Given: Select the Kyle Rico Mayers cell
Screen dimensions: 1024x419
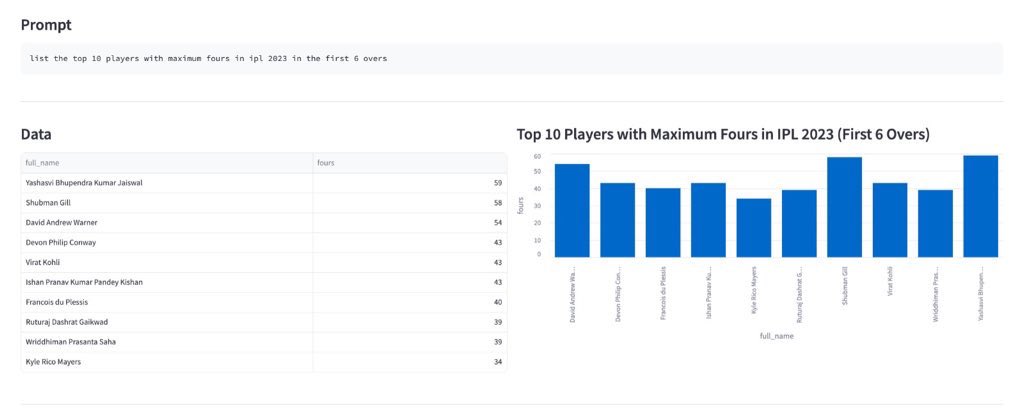Looking at the screenshot, I should (x=167, y=362).
